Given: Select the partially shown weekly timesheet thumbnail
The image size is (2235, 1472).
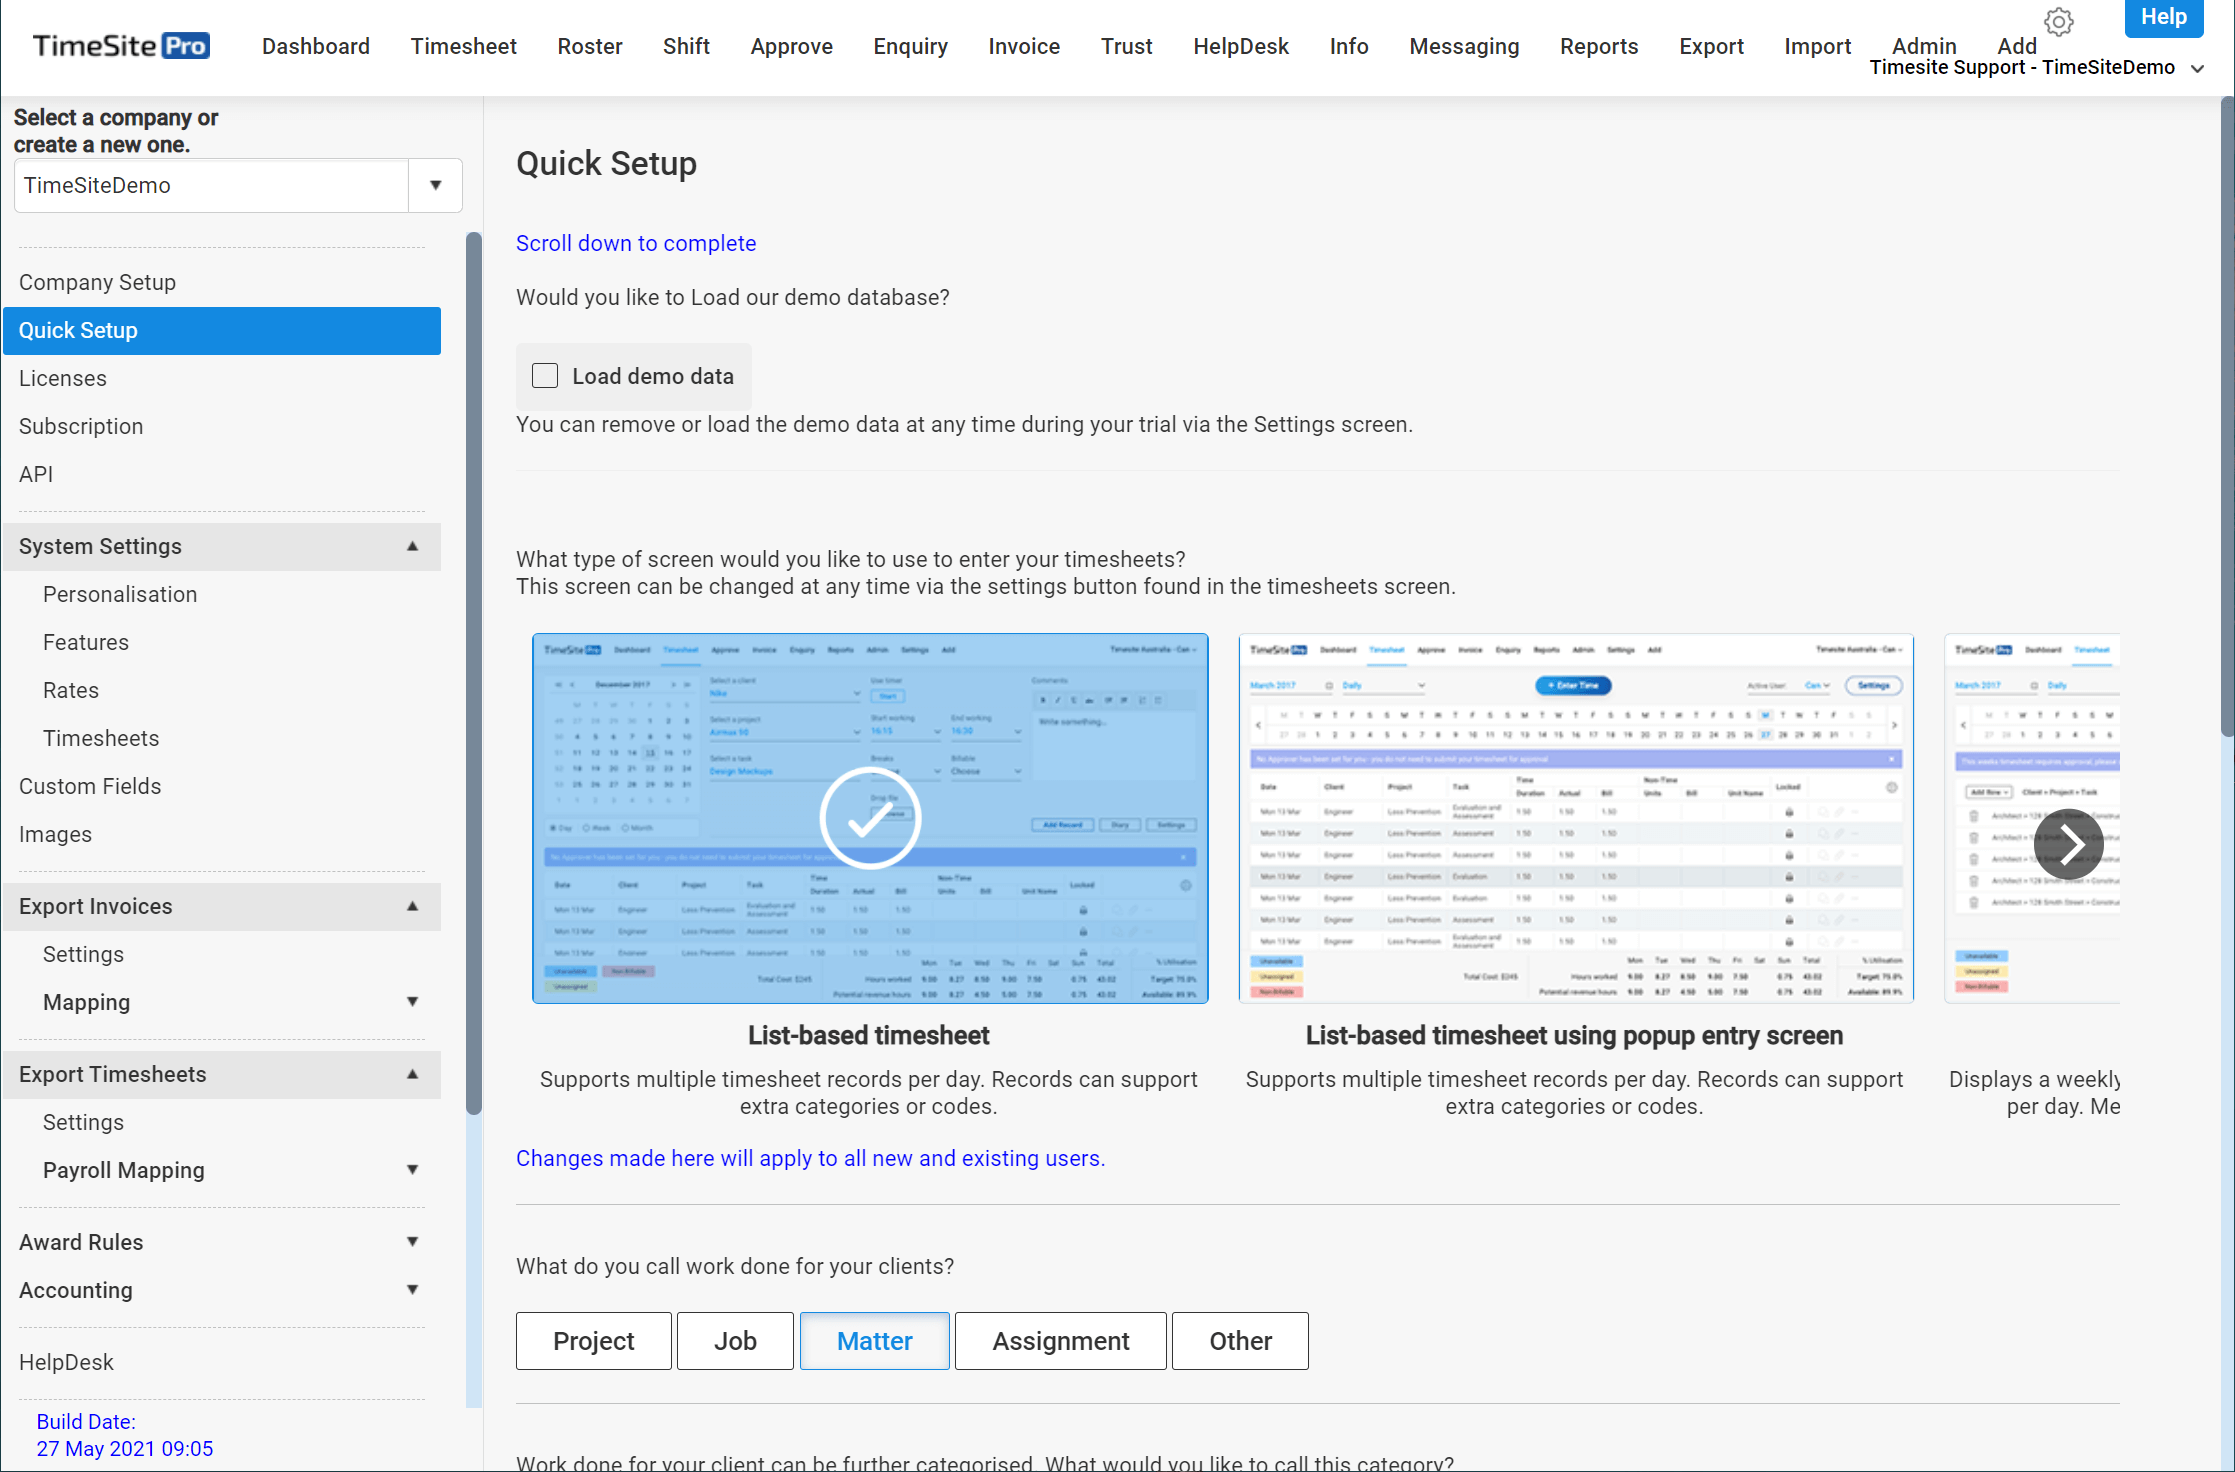Looking at the screenshot, I should (x=2032, y=818).
